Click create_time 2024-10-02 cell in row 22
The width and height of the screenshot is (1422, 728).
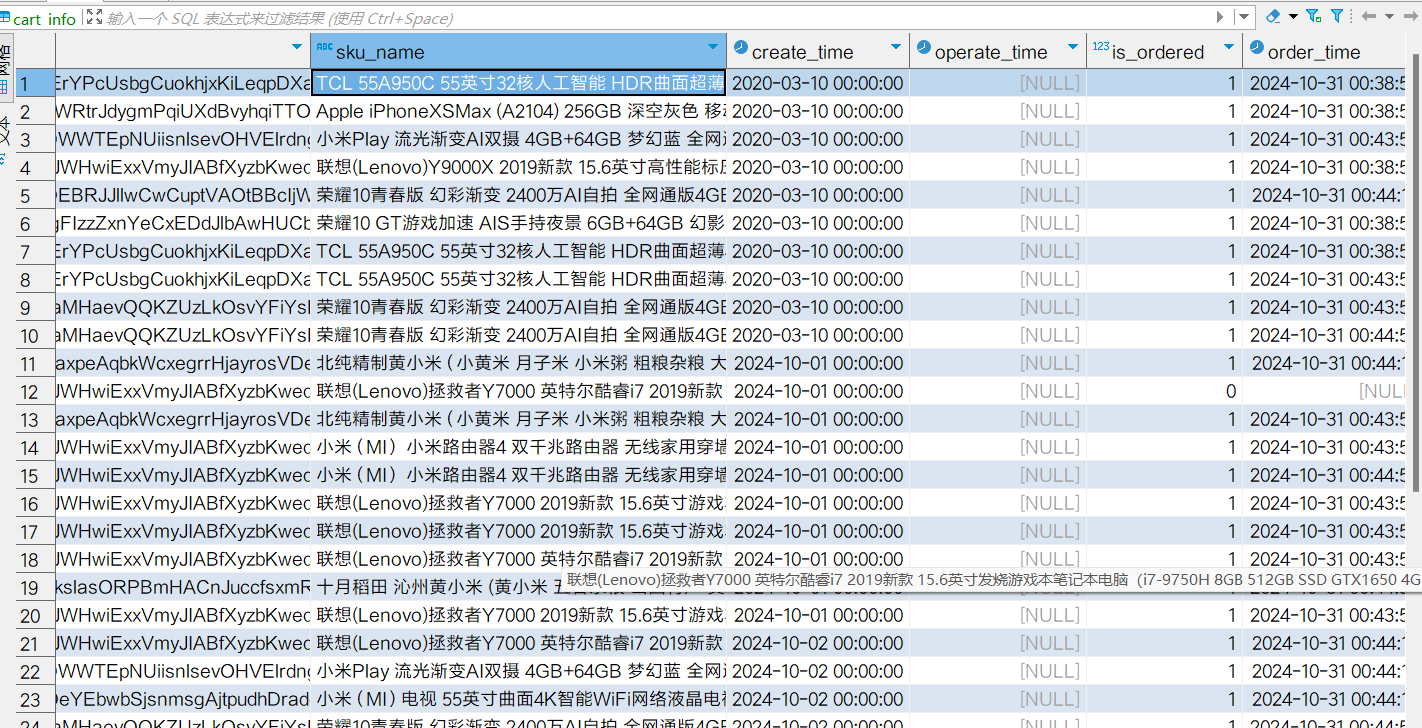(818, 671)
